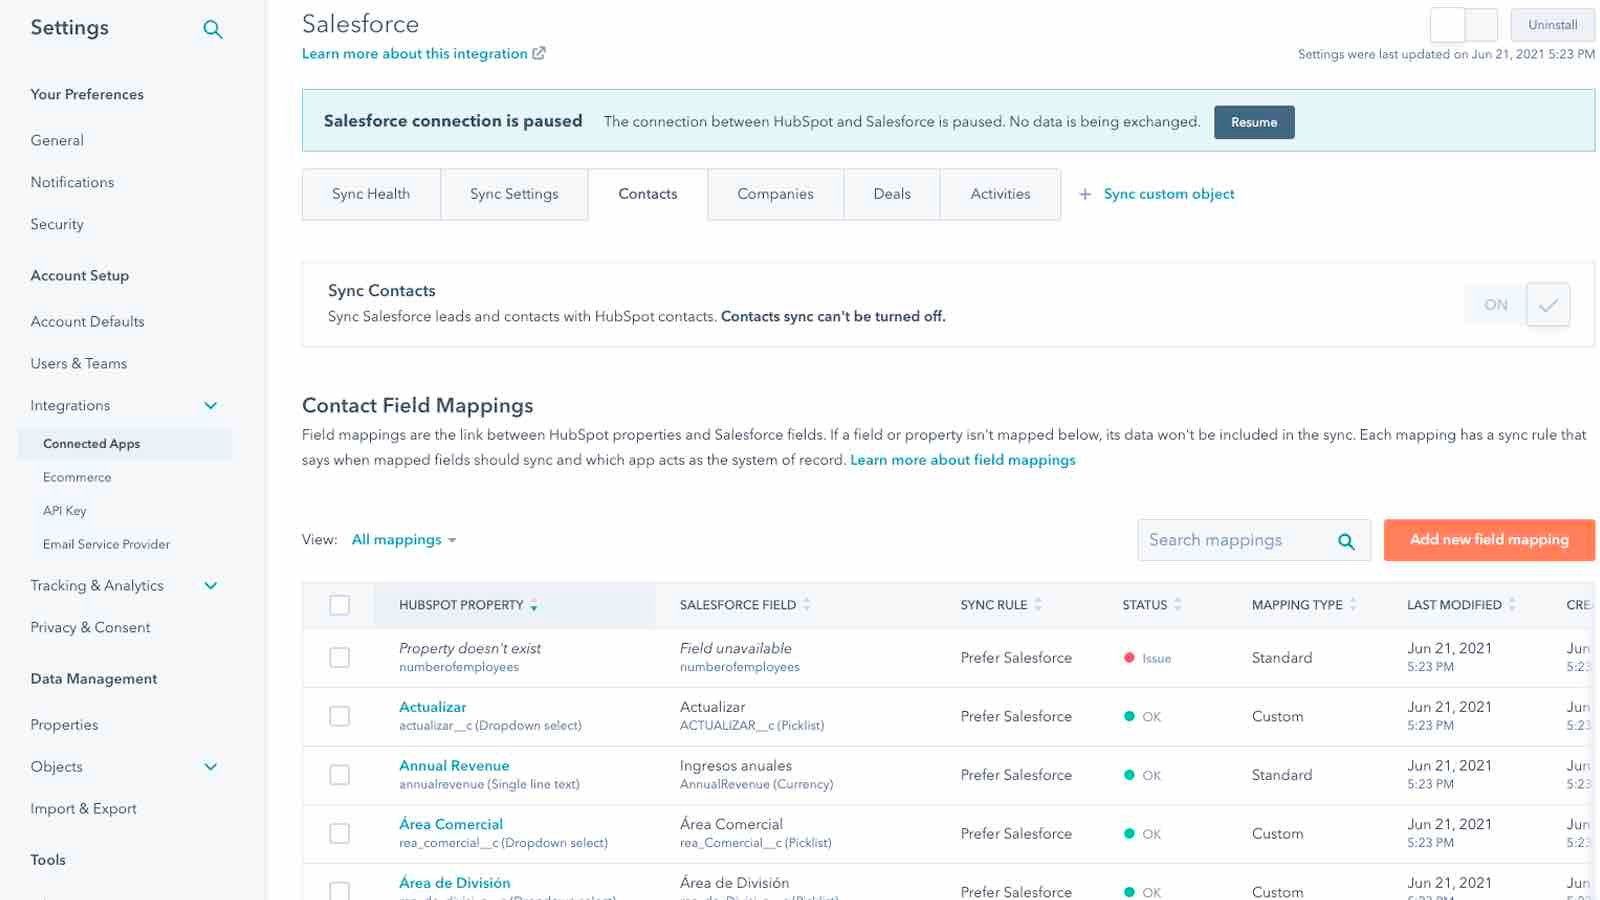Toggle the switch next to Uninstall
The width and height of the screenshot is (1600, 900).
1464,25
